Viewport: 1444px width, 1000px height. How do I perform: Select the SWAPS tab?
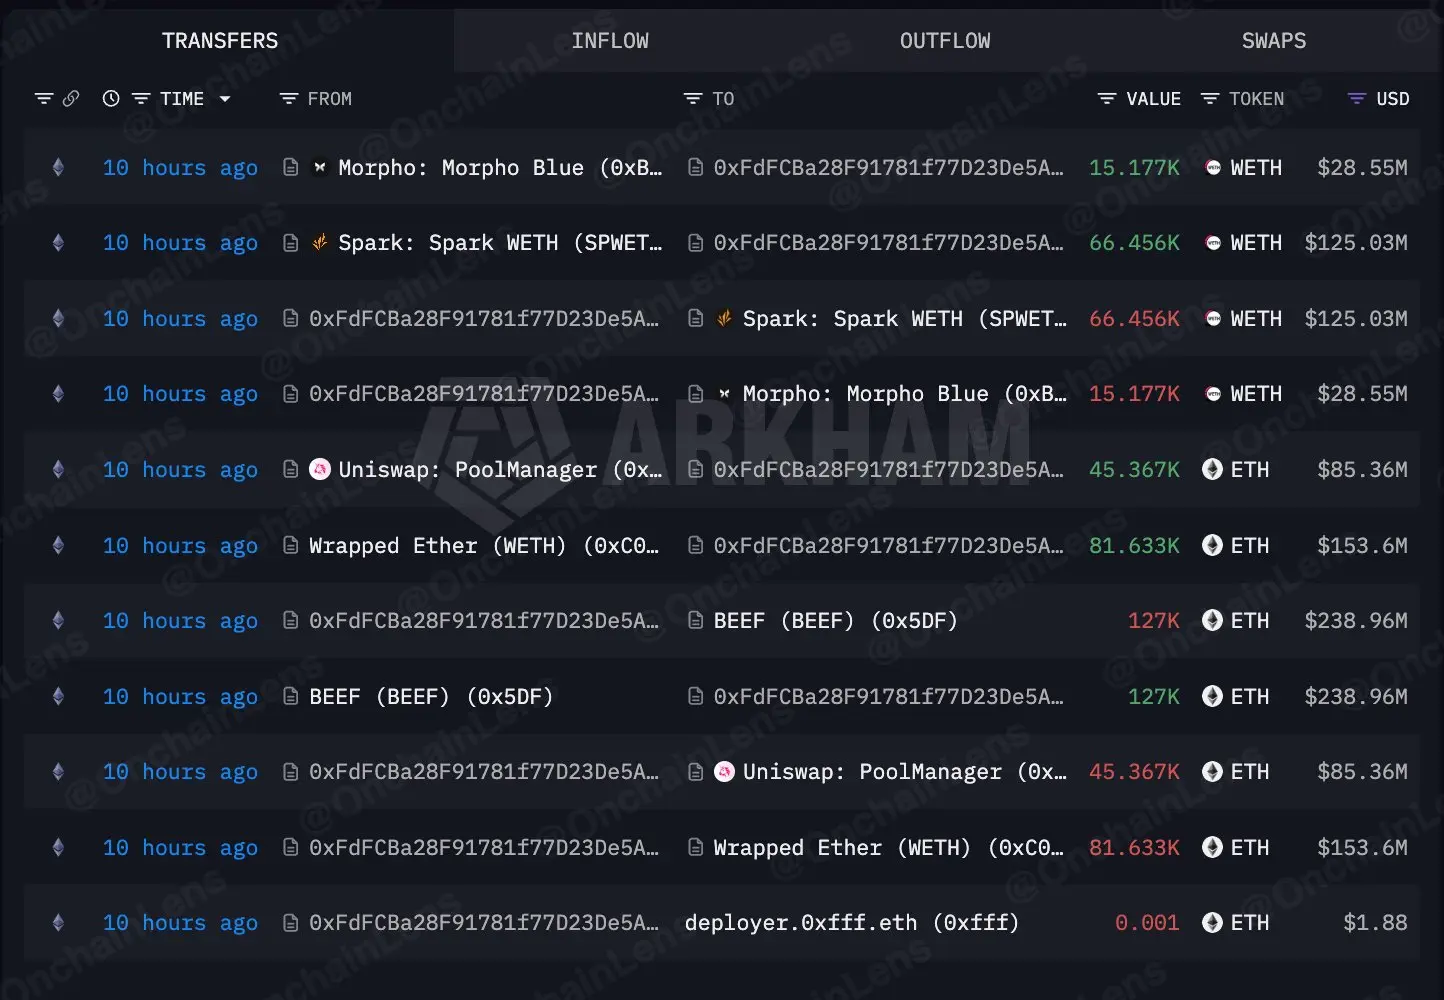point(1273,41)
